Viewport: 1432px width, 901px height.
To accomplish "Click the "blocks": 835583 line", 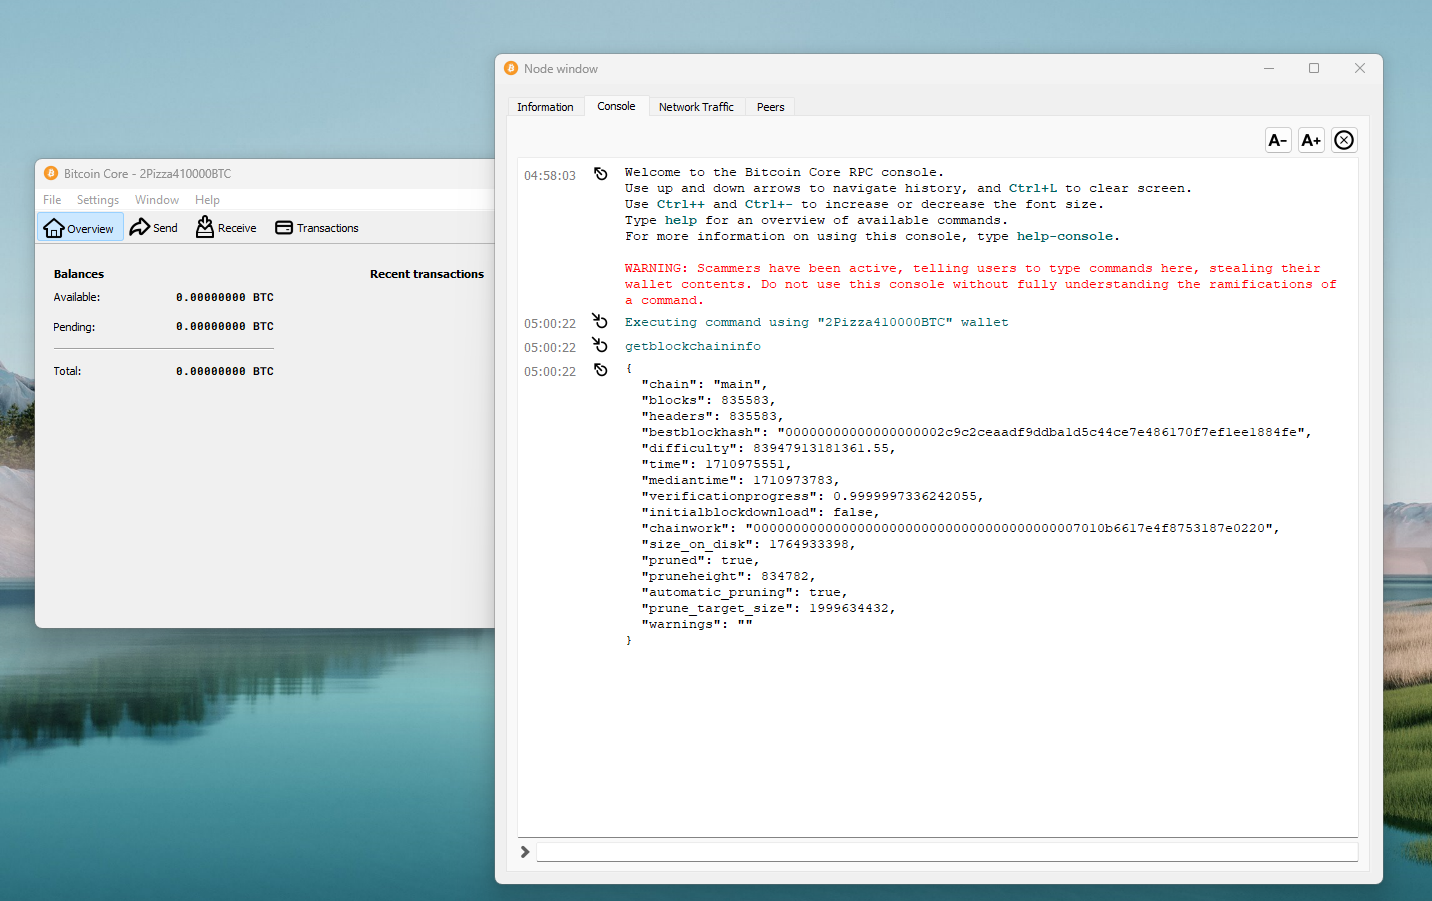I will tap(708, 400).
